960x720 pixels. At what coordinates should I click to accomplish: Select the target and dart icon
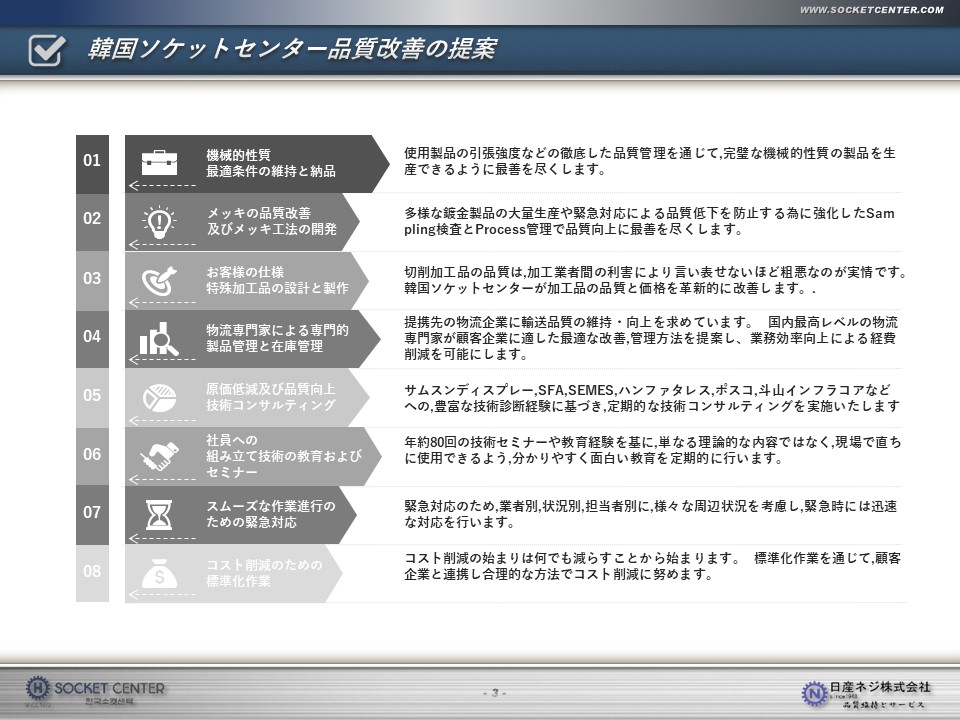pyautogui.click(x=159, y=279)
